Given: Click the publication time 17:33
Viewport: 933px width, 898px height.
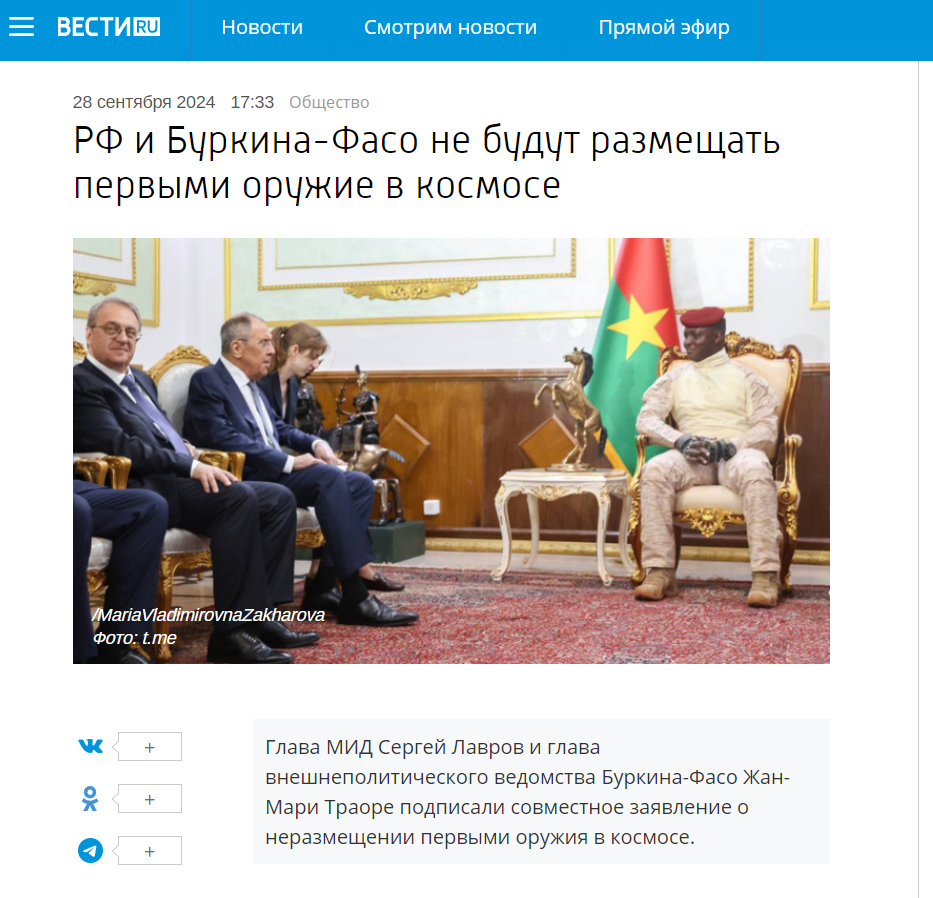Looking at the screenshot, I should tap(252, 102).
